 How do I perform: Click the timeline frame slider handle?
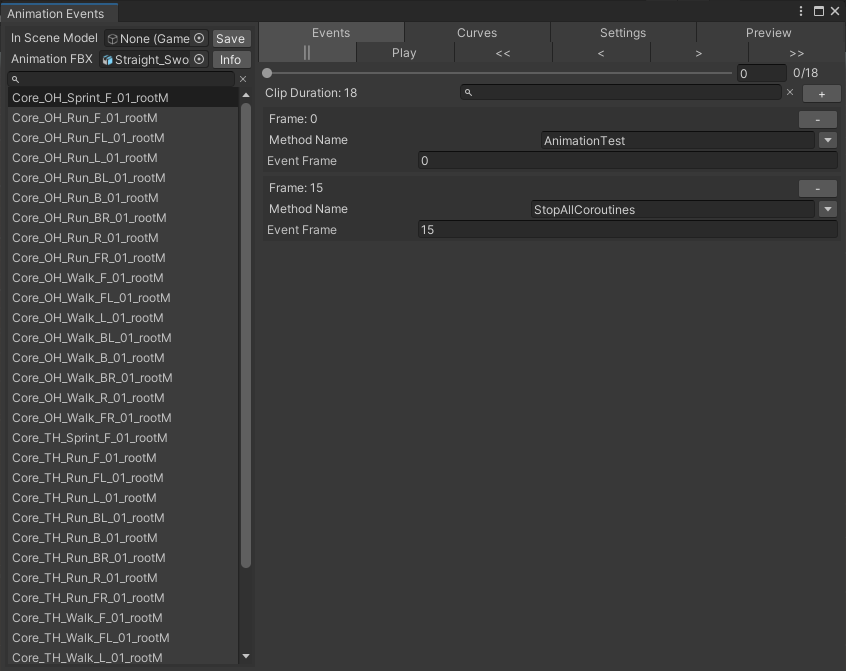pyautogui.click(x=267, y=73)
